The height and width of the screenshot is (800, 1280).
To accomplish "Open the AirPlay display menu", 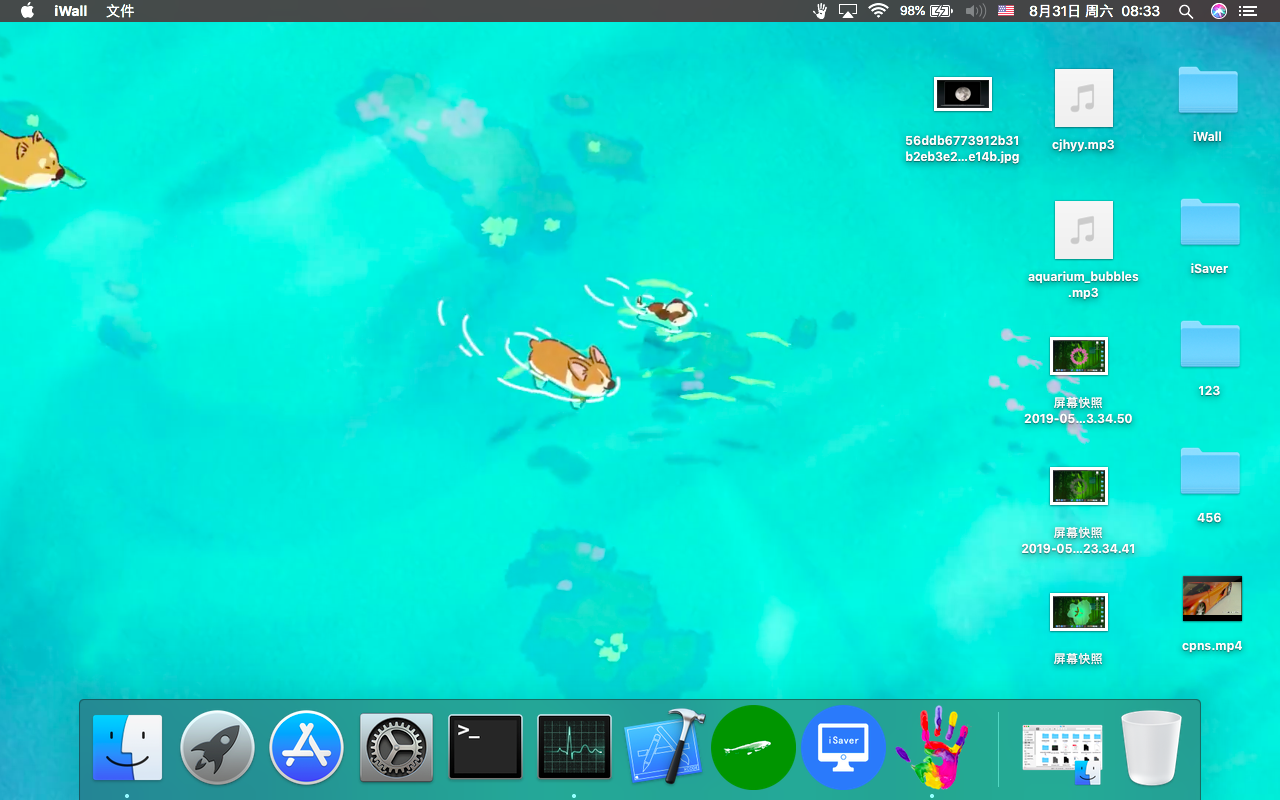I will point(848,11).
